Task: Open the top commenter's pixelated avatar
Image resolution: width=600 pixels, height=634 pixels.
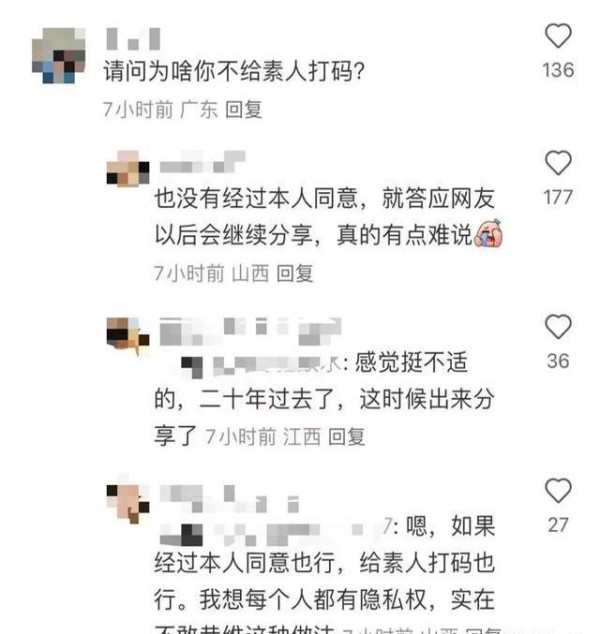Action: 59,55
